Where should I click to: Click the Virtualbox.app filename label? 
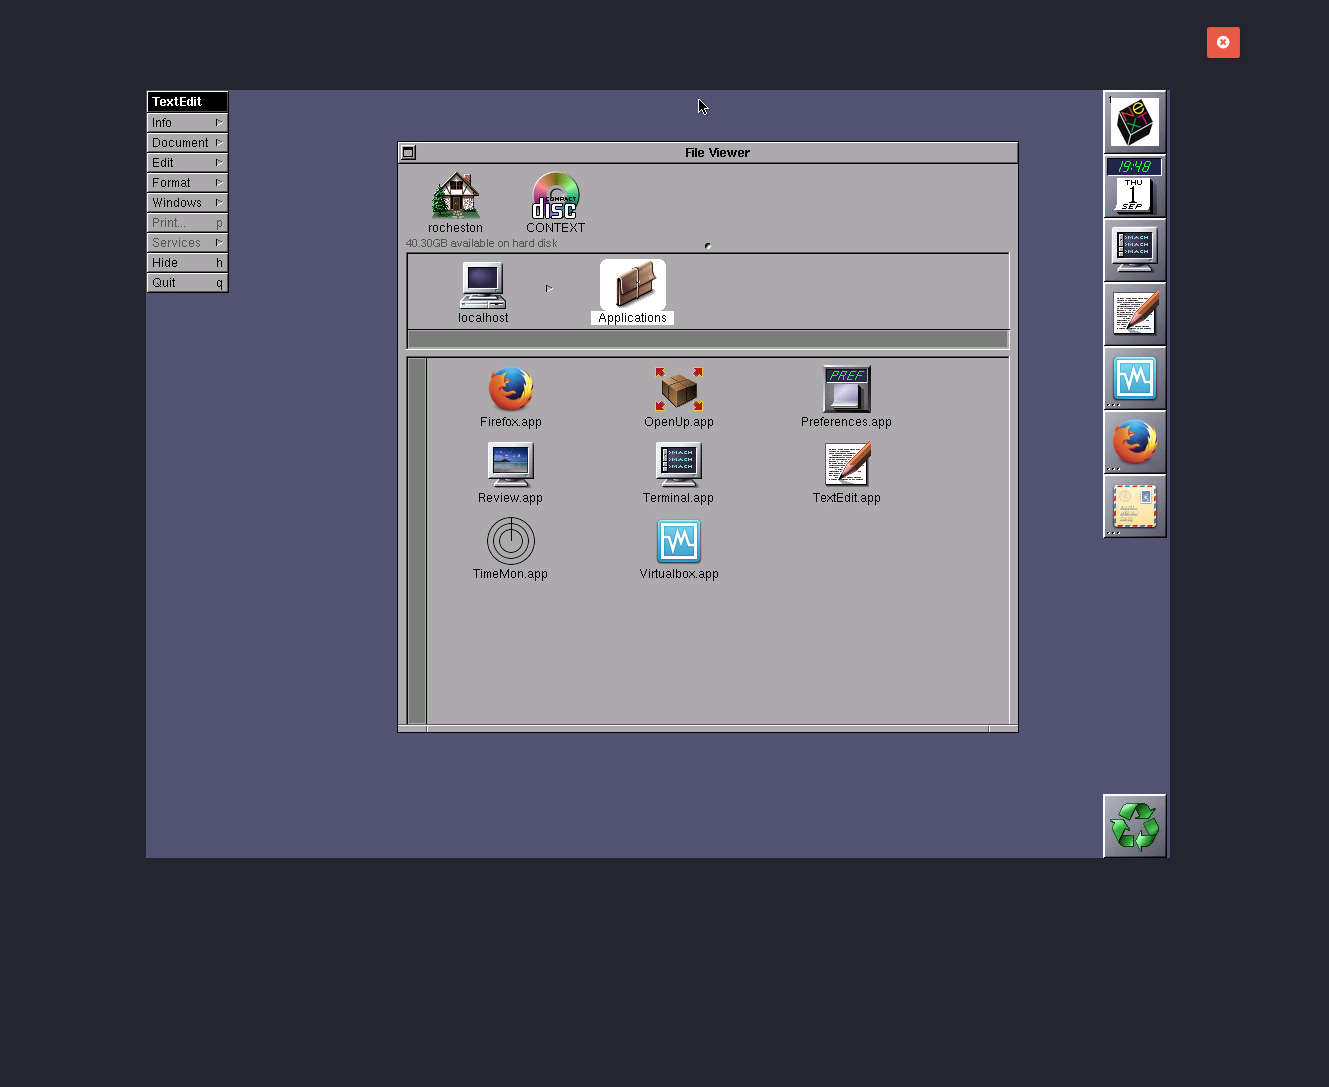(679, 574)
